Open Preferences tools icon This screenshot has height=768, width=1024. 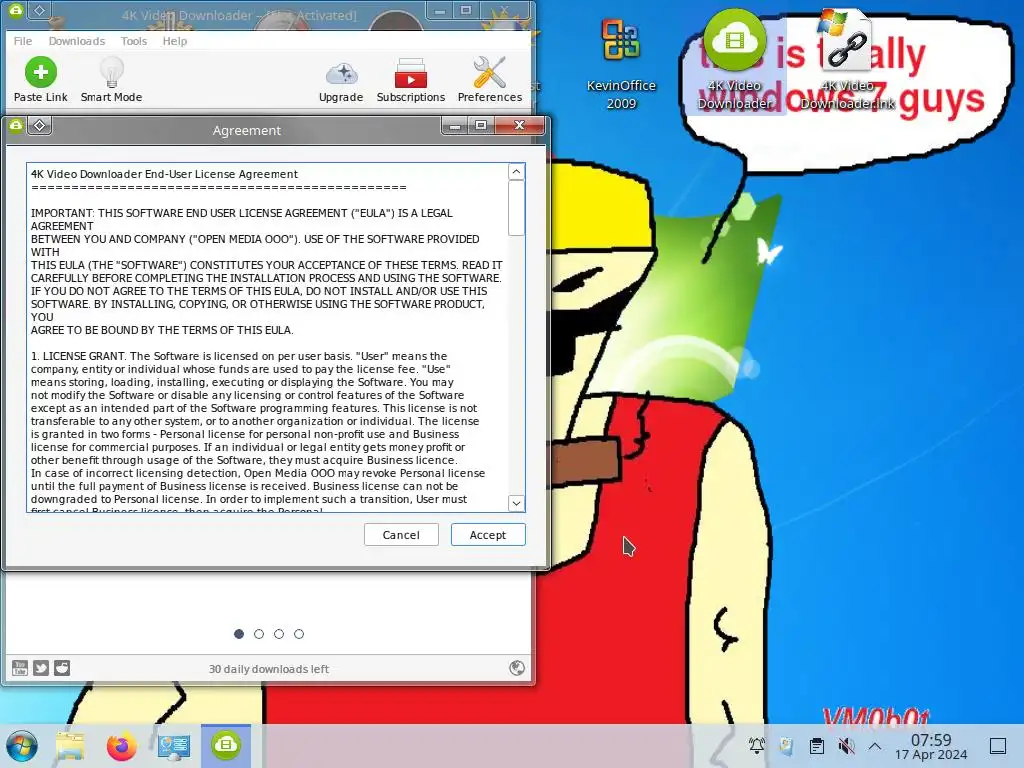coord(490,72)
